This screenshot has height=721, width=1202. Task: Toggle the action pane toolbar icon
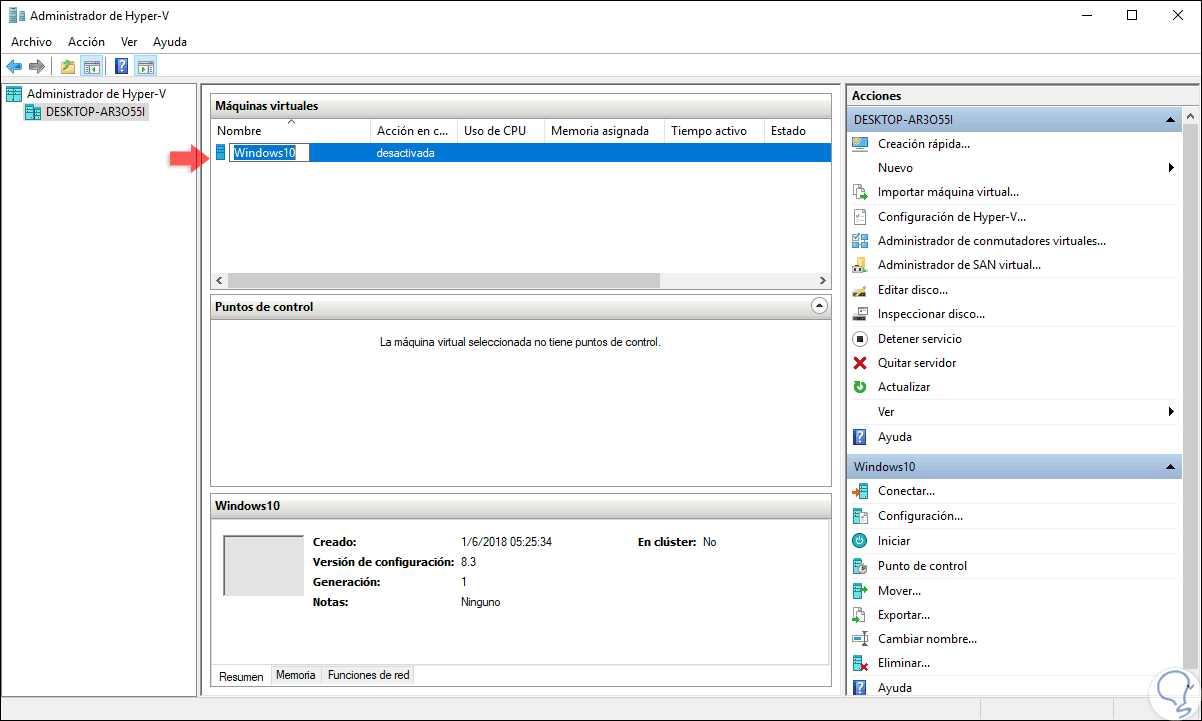[146, 67]
